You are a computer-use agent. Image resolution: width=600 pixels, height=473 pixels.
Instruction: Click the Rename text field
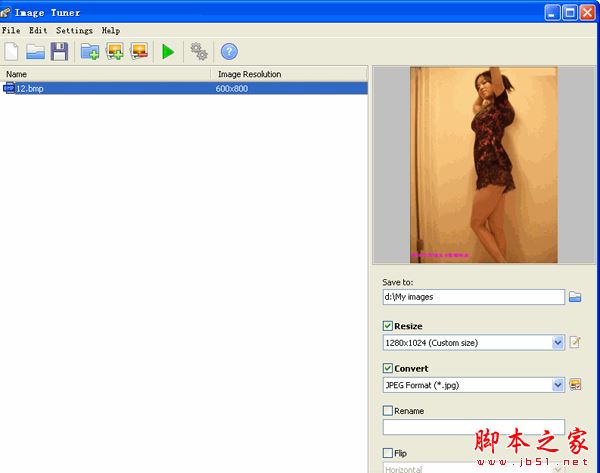point(473,427)
